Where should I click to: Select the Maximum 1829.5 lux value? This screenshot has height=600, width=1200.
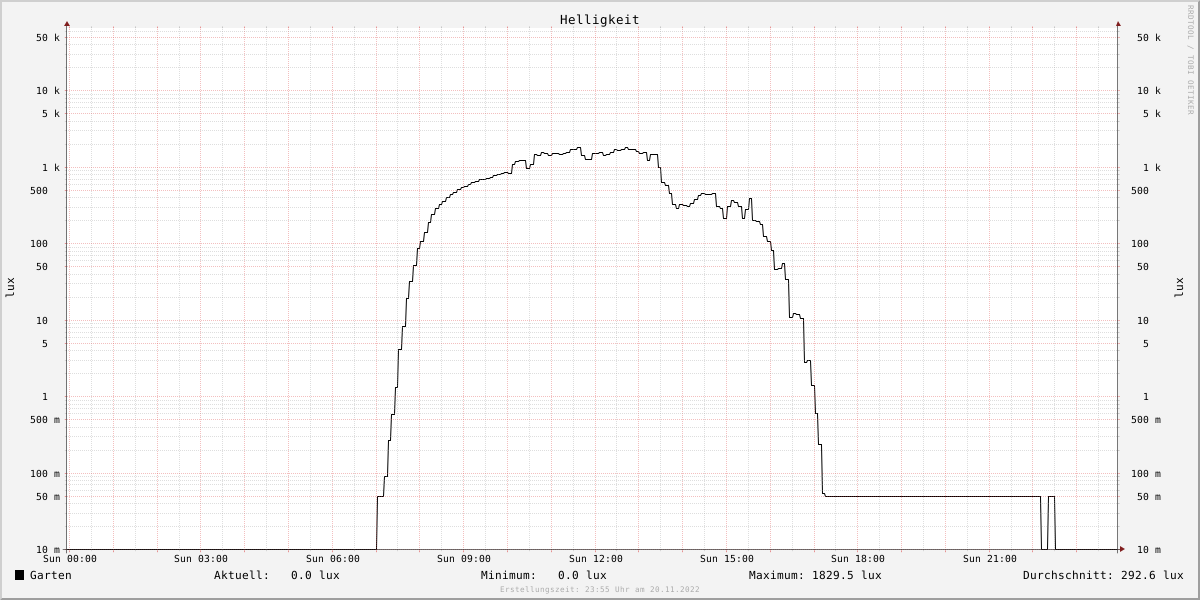[847, 575]
